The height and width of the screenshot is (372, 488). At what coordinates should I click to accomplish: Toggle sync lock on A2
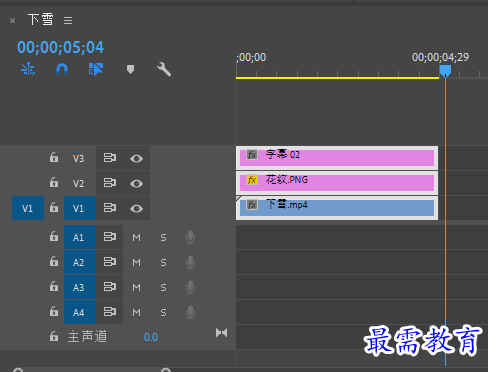point(110,262)
